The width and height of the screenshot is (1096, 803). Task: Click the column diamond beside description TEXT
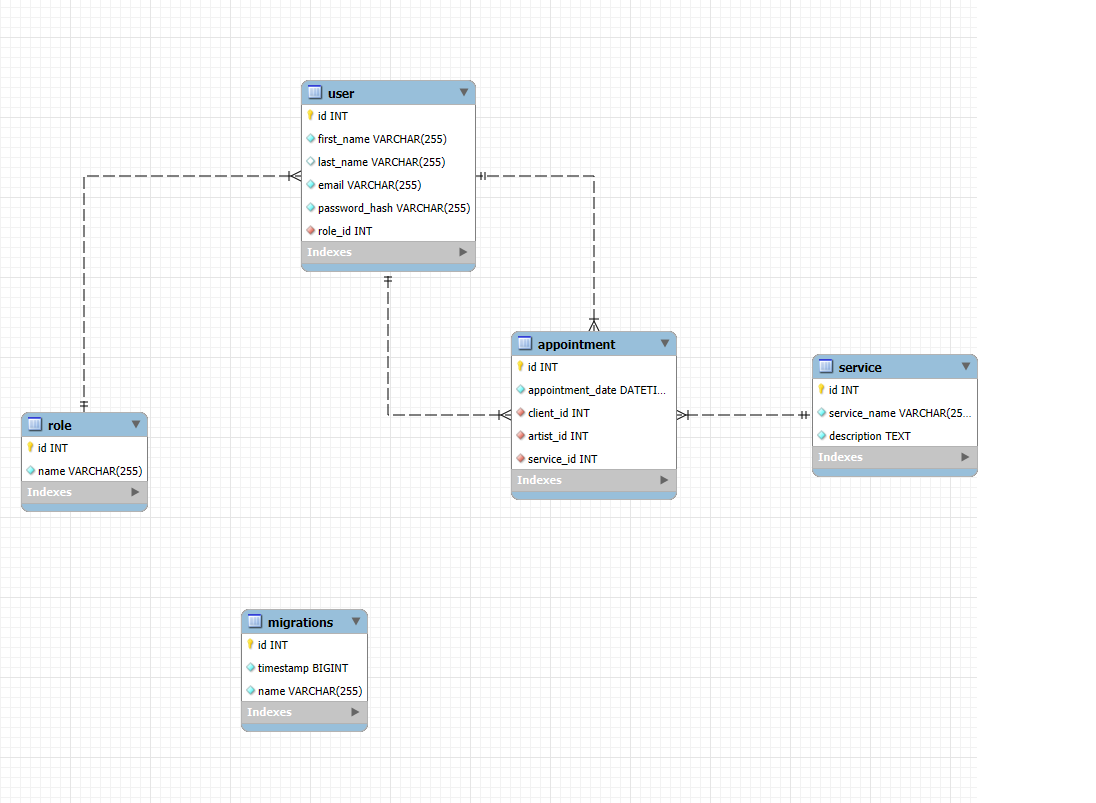point(822,436)
